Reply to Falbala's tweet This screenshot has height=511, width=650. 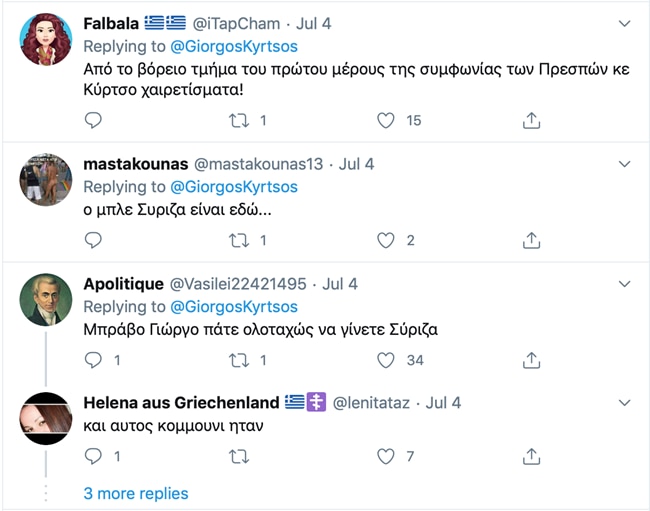[93, 120]
